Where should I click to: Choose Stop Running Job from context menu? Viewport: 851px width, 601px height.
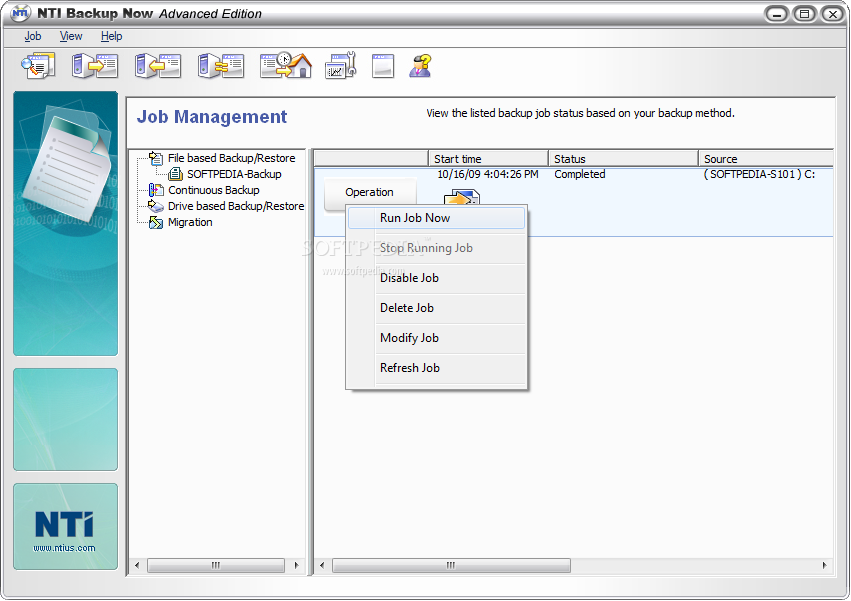436,248
